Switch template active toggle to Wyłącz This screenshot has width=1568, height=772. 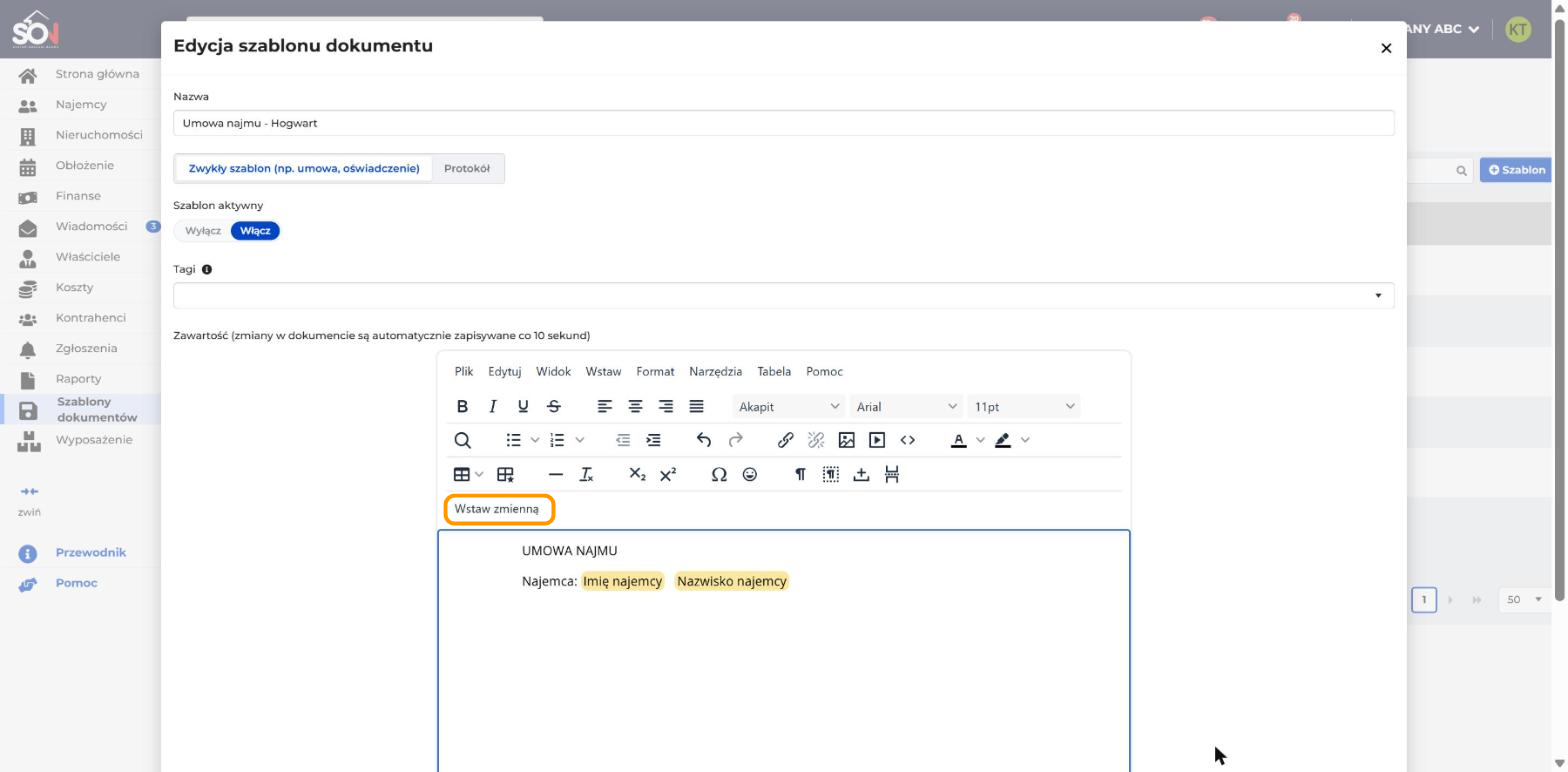[x=203, y=231]
